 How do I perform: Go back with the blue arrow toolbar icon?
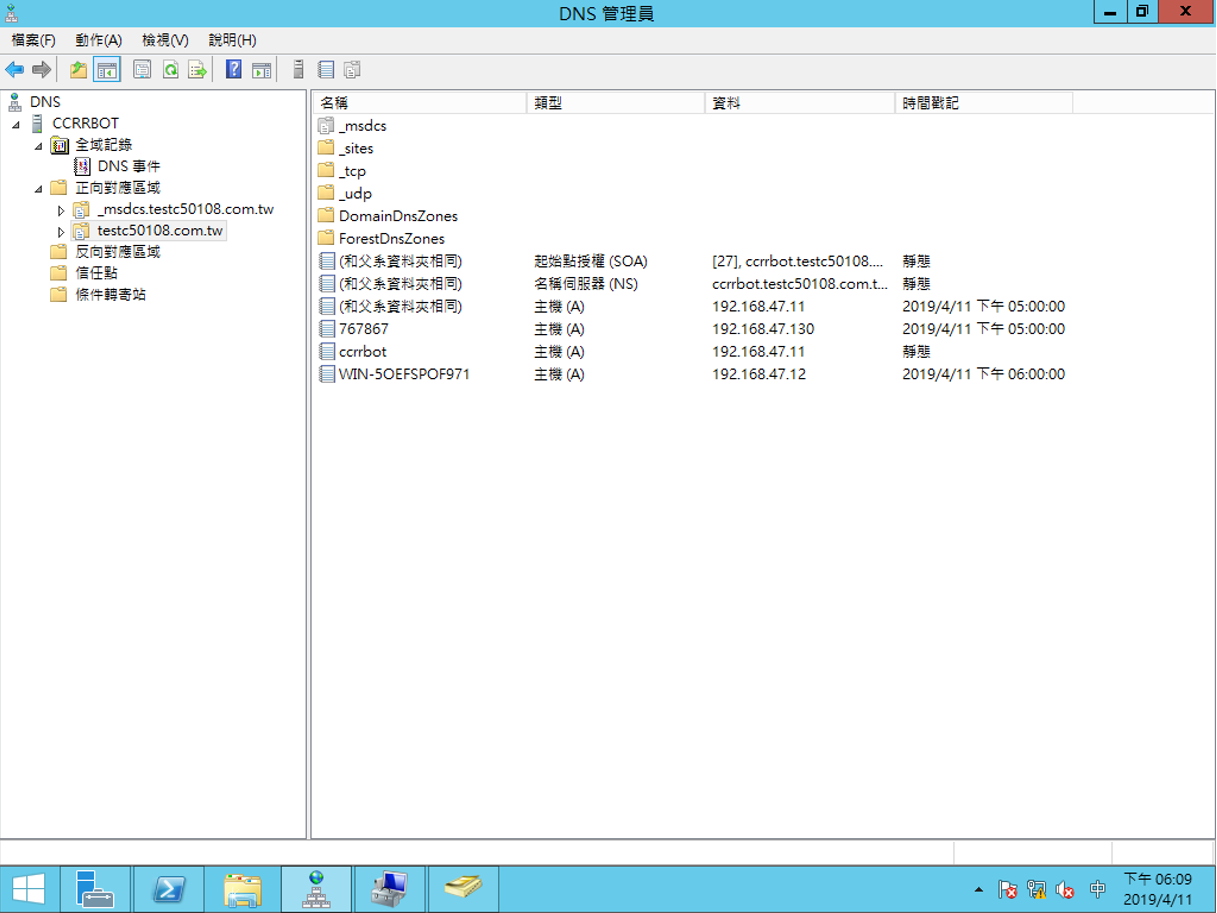(x=14, y=70)
